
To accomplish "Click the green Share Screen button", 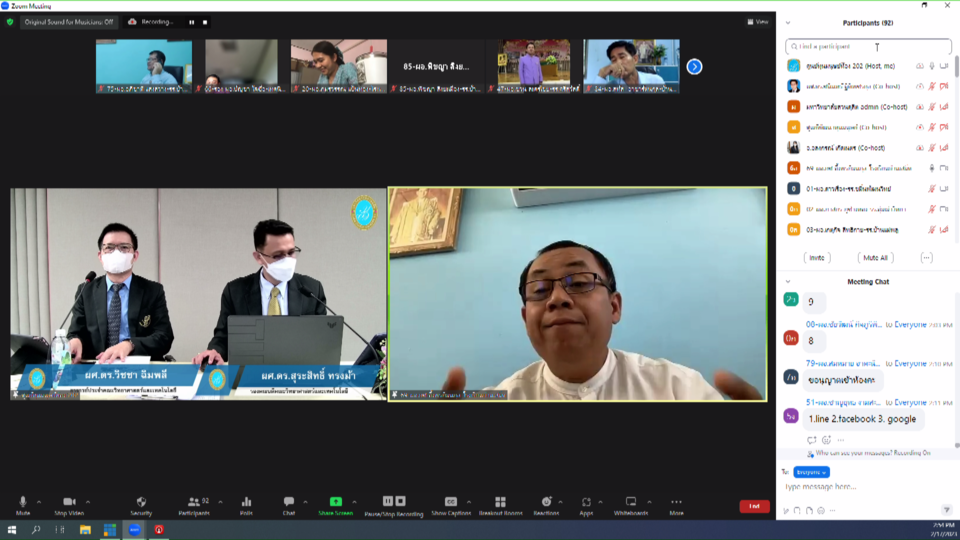I will pos(336,506).
